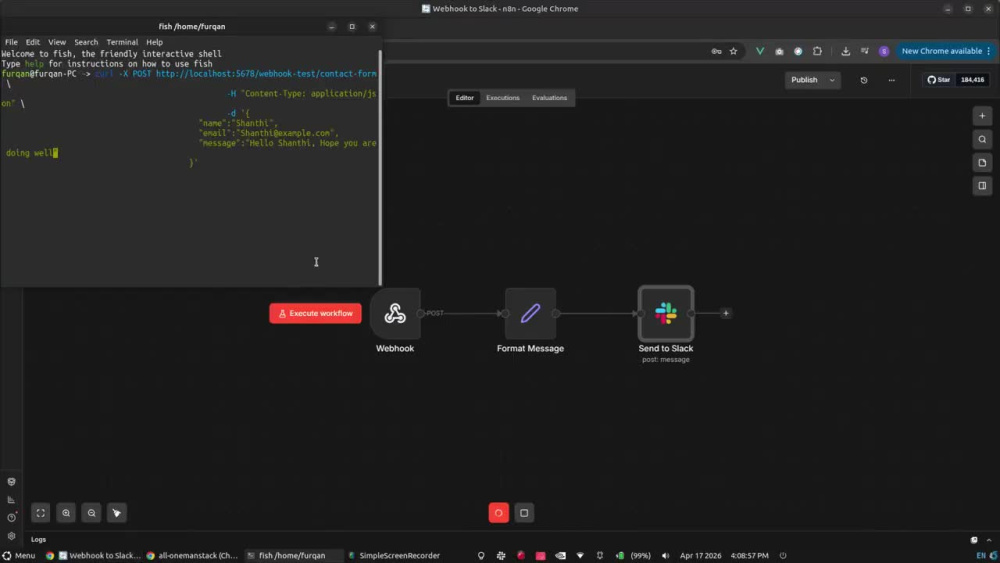
Task: Open the Wi-Fi network tray icon
Action: click(x=580, y=555)
